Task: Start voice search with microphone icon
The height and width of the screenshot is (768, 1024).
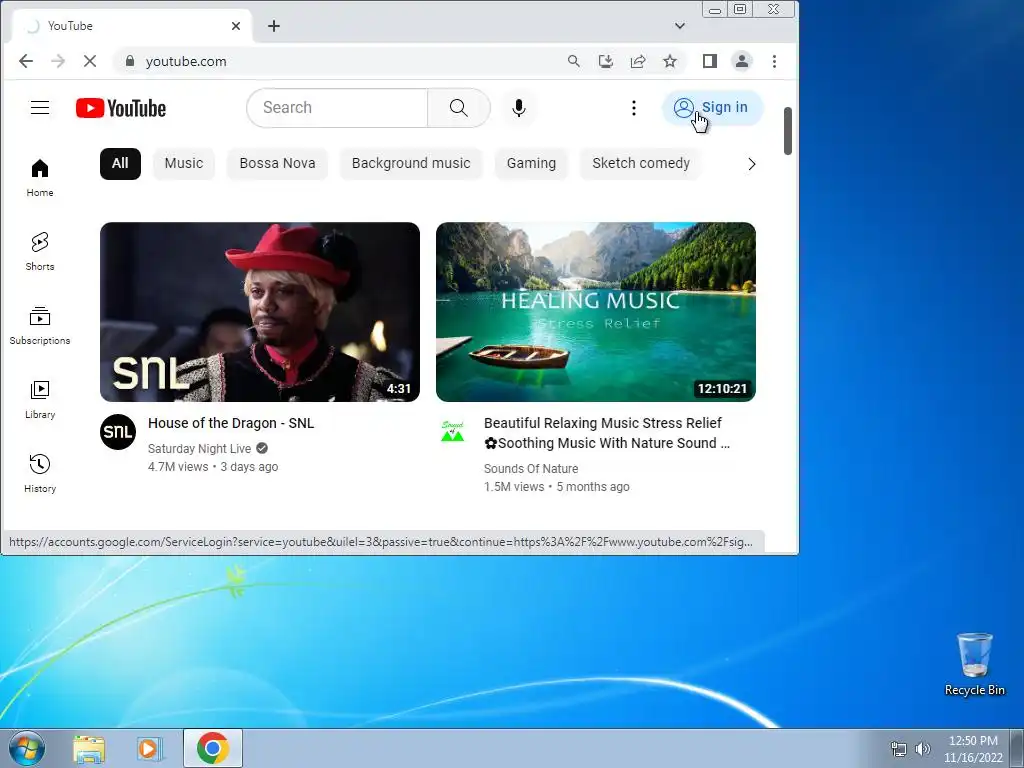Action: pos(519,108)
